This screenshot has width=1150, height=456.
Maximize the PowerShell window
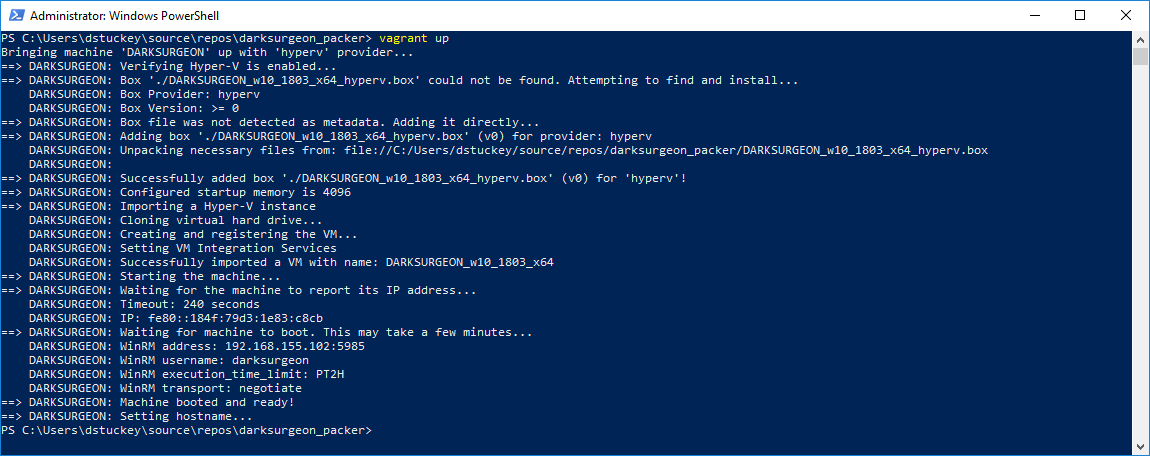pyautogui.click(x=1080, y=15)
